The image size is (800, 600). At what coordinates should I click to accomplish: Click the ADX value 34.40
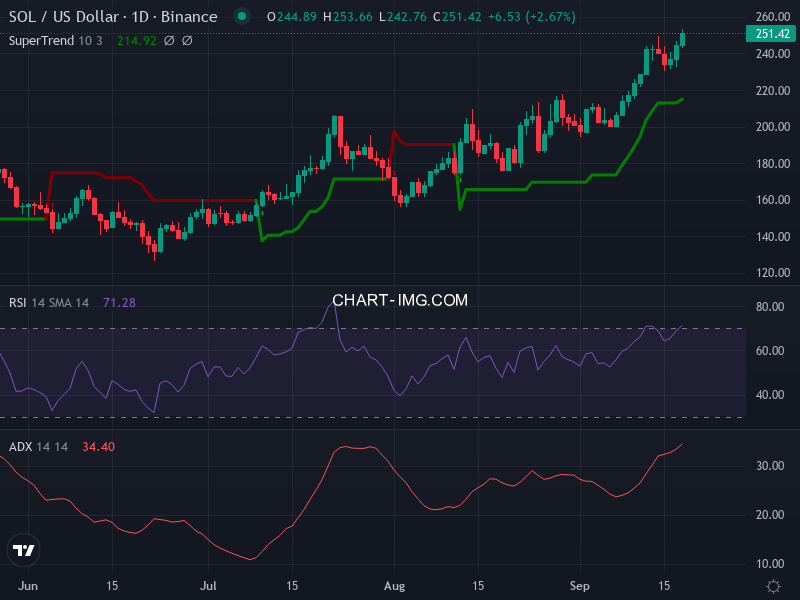click(97, 446)
